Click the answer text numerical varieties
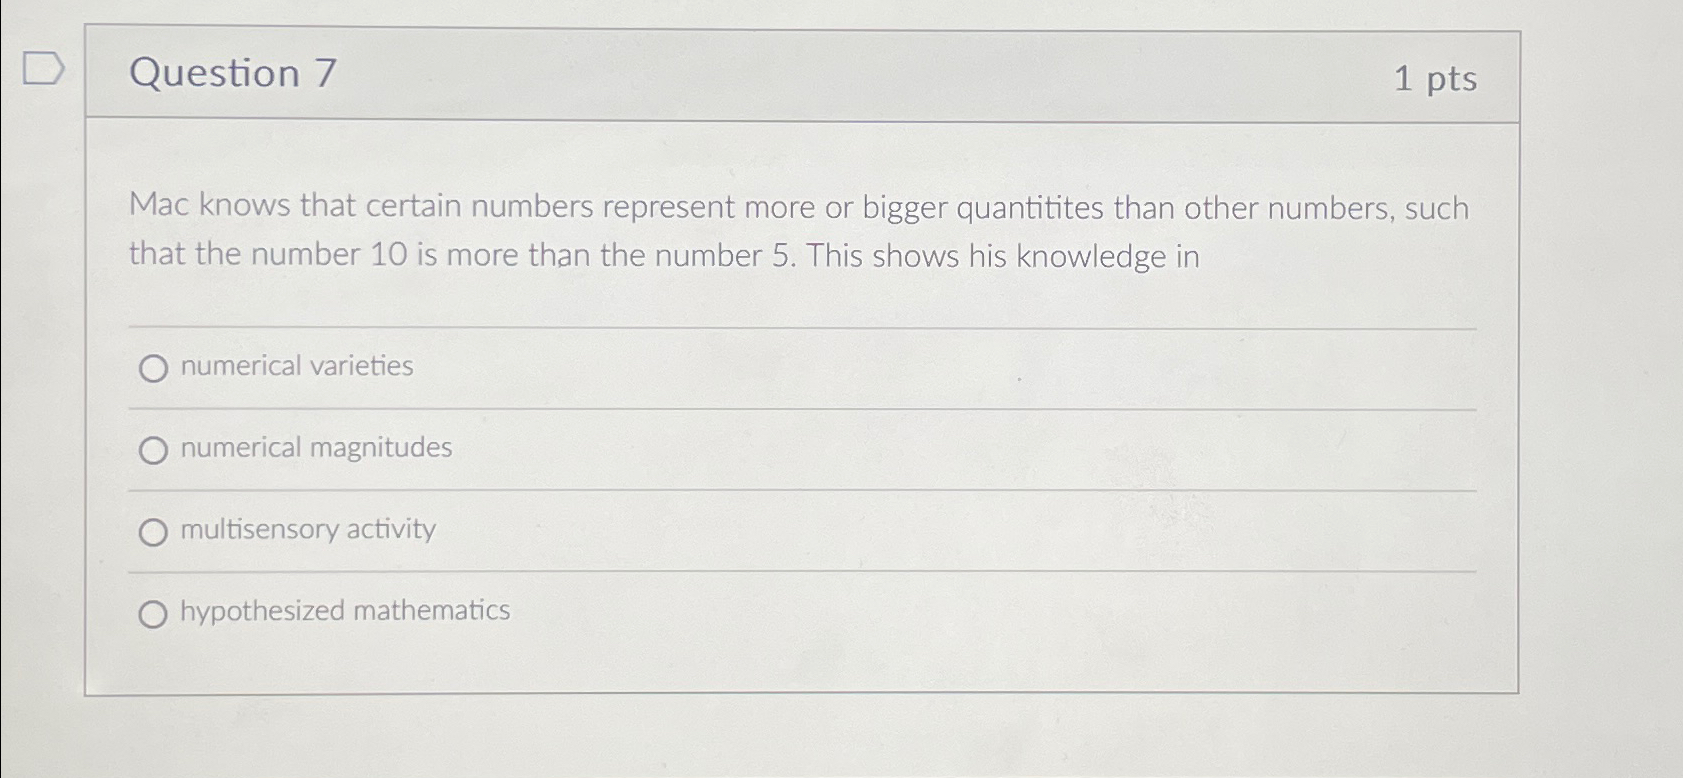 [296, 366]
